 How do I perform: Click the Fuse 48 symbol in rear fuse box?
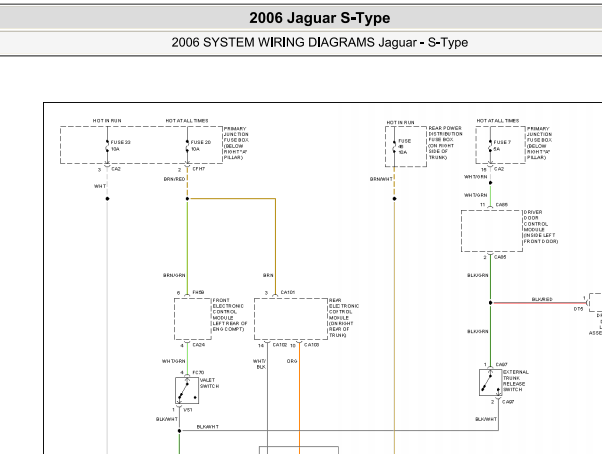pos(394,147)
